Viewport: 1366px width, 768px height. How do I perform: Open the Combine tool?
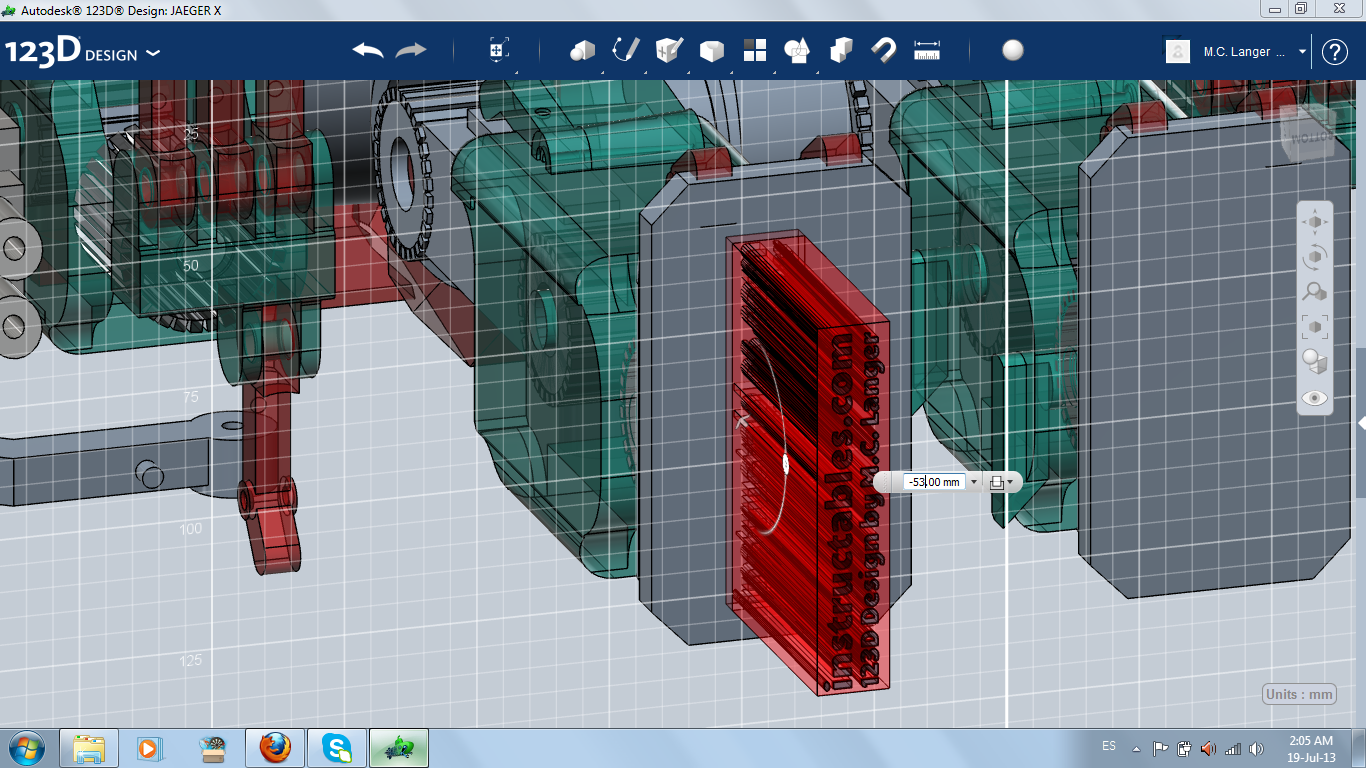point(841,51)
